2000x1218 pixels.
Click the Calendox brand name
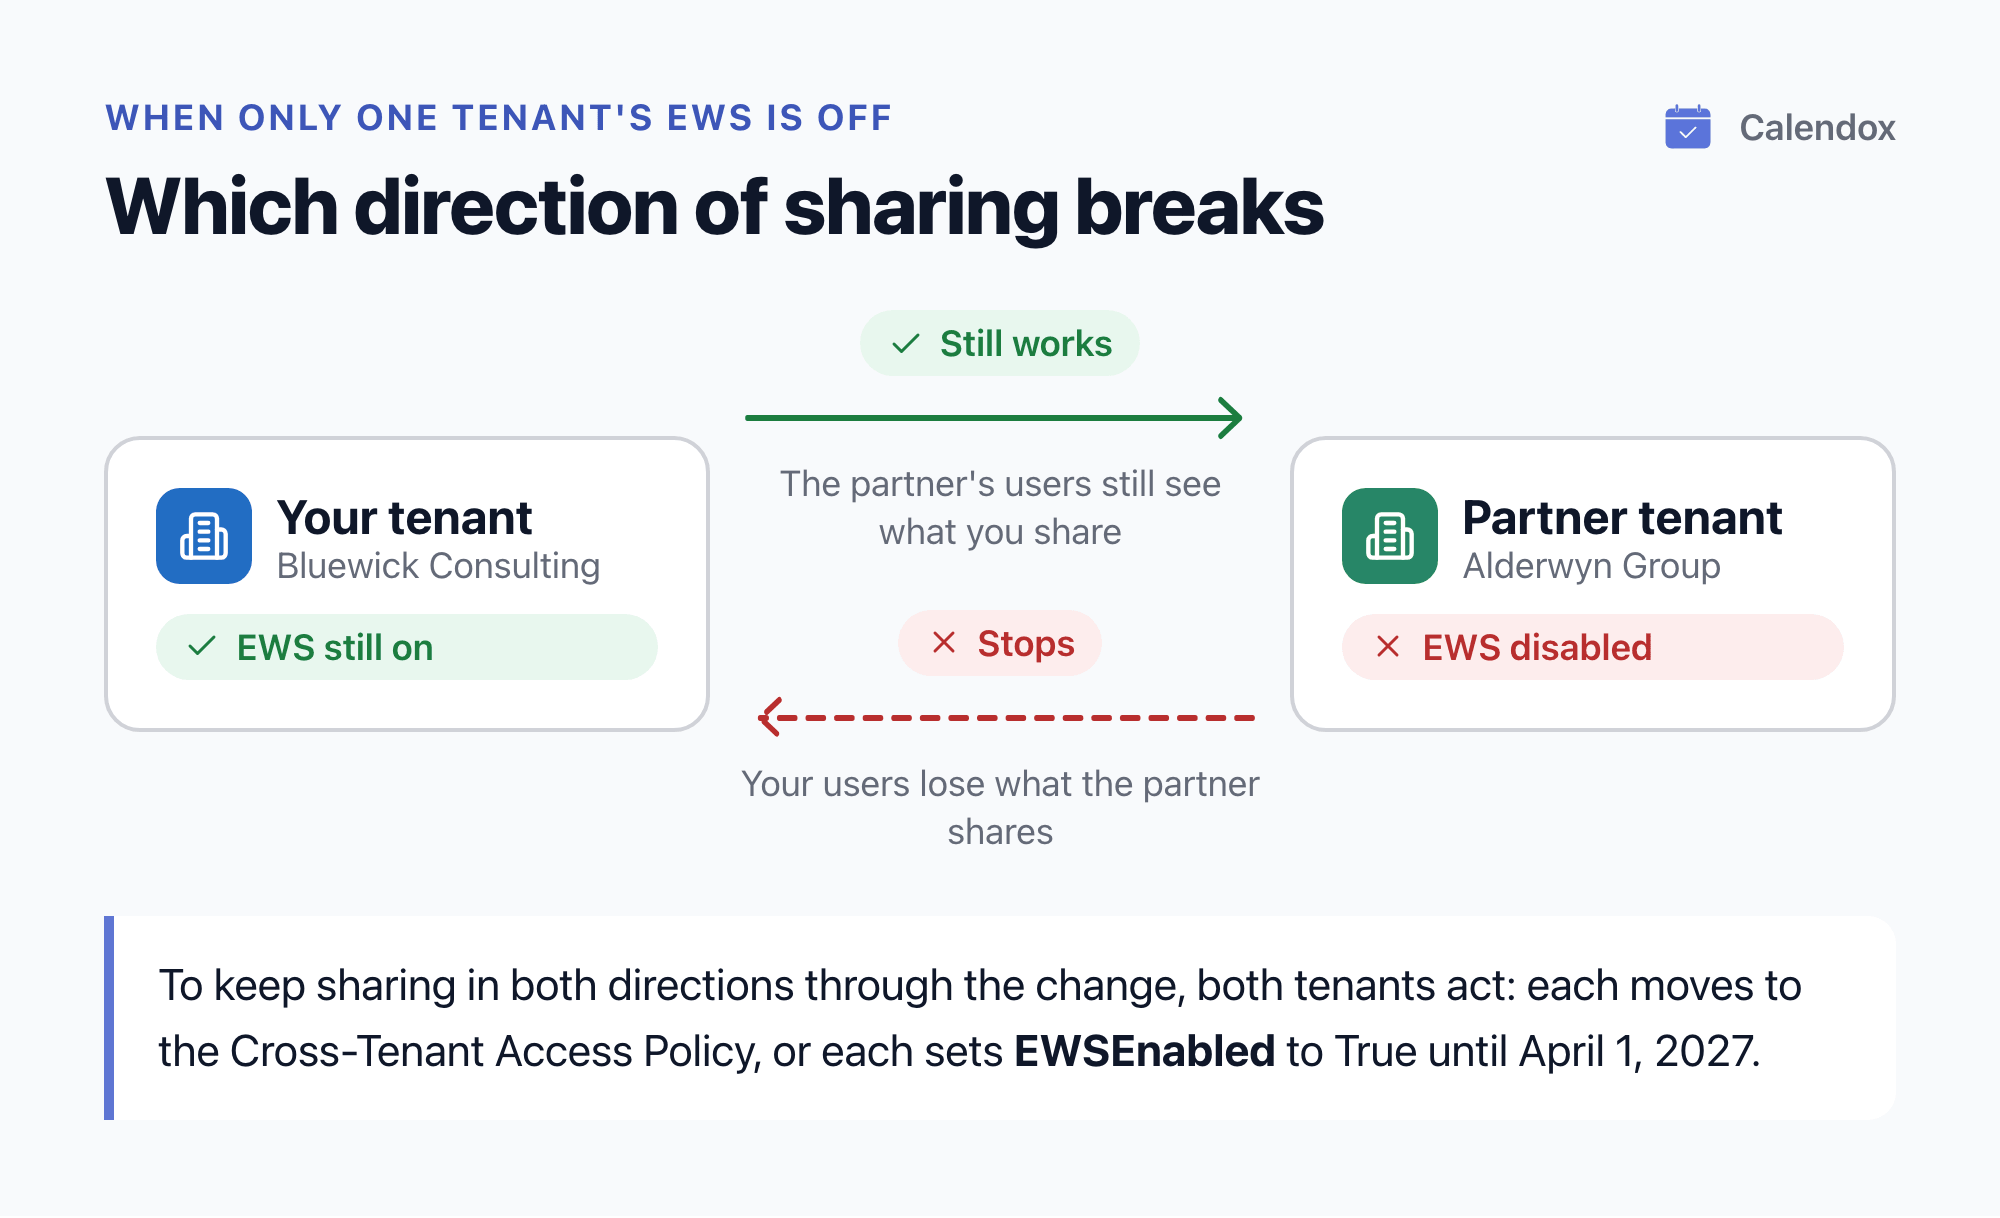[x=1817, y=127]
